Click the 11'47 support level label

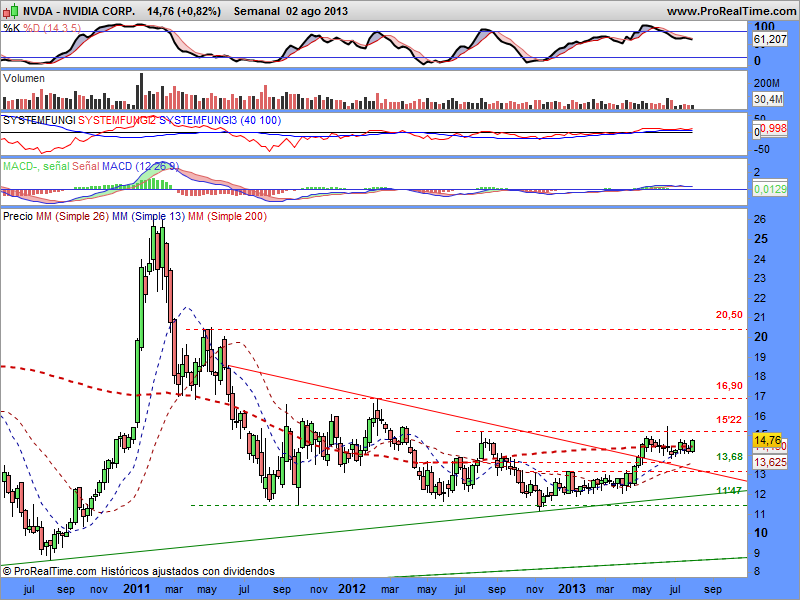[x=729, y=491]
